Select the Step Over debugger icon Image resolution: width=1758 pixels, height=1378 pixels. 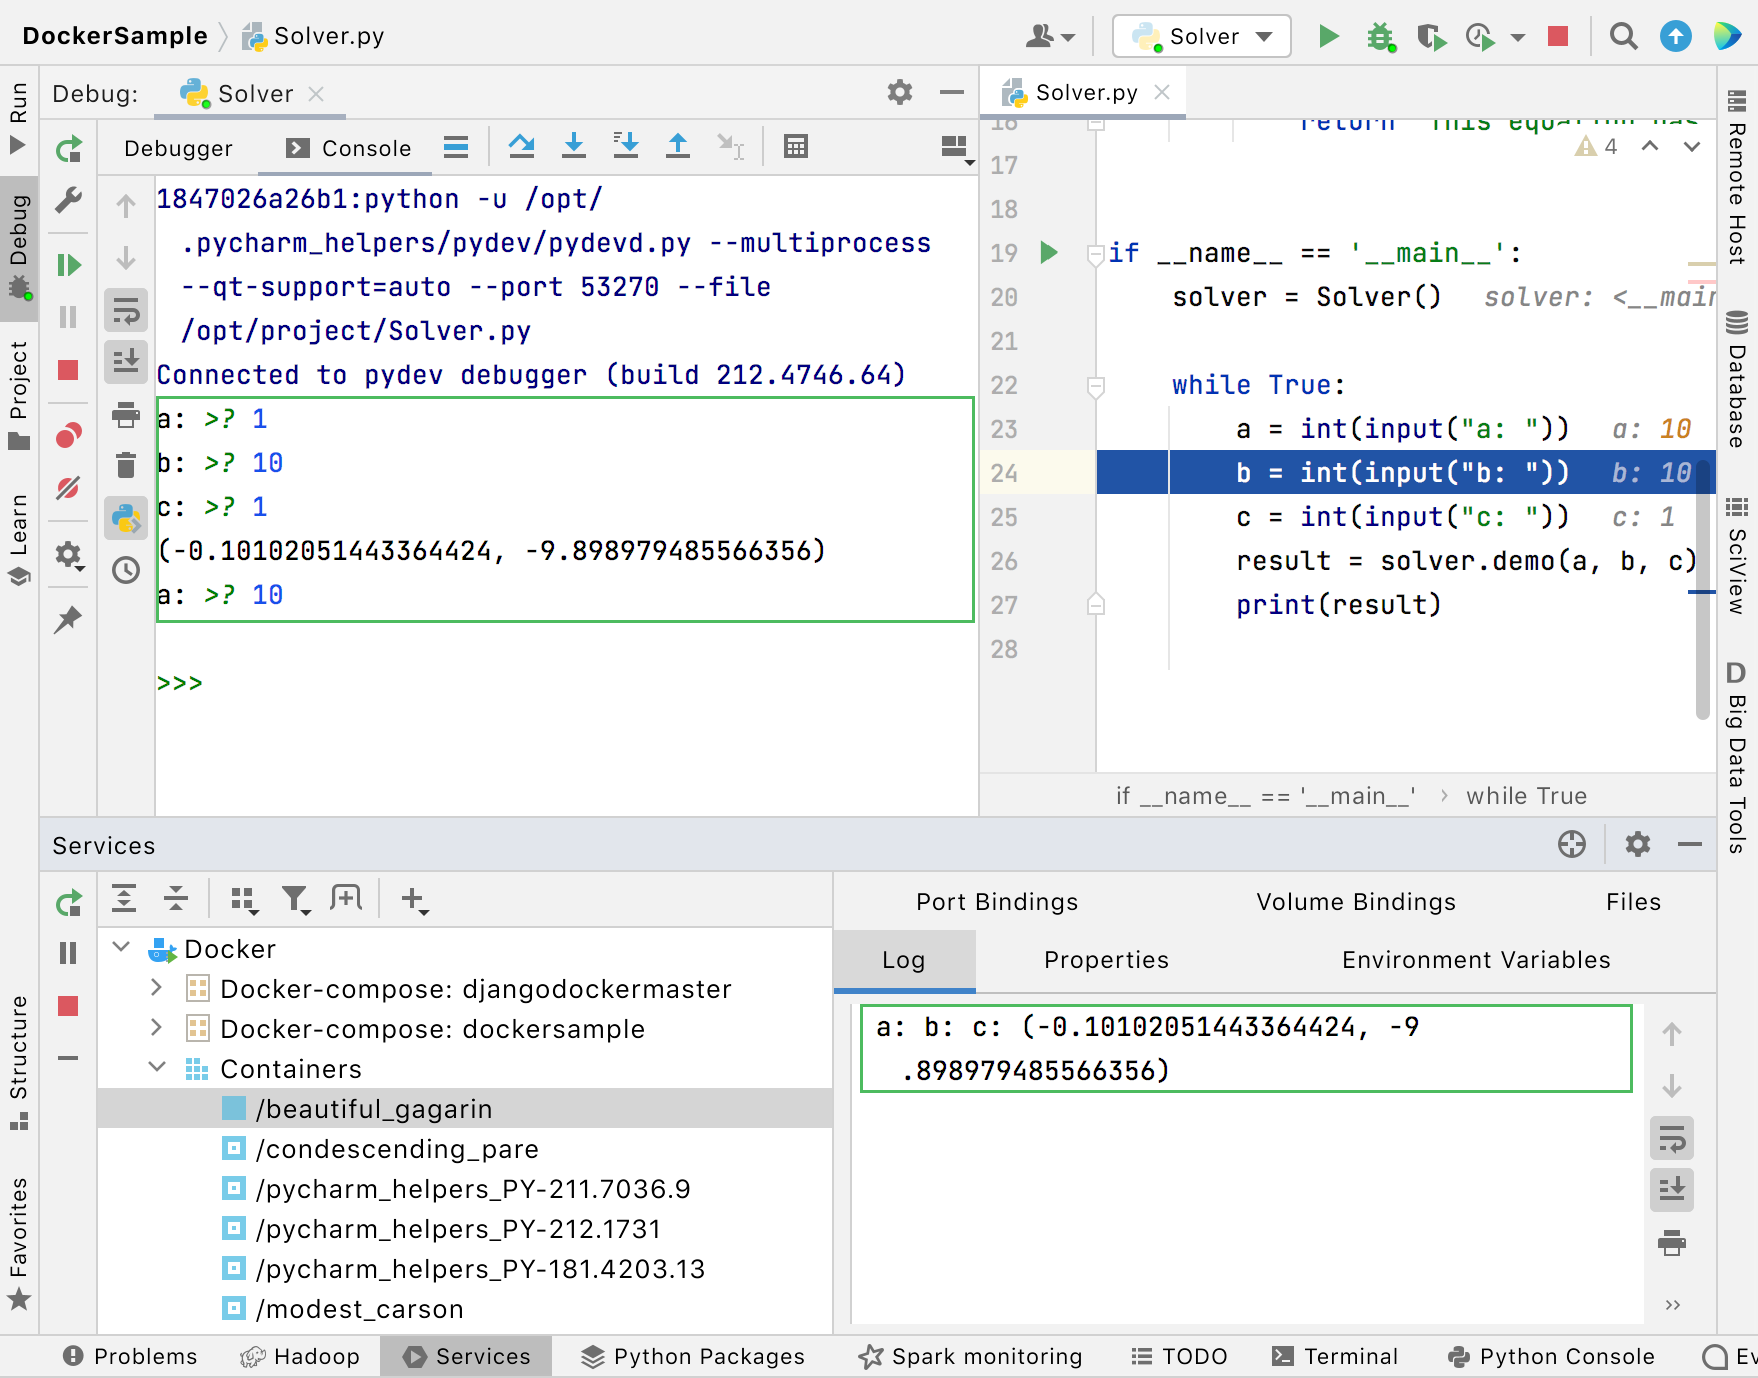(x=522, y=146)
